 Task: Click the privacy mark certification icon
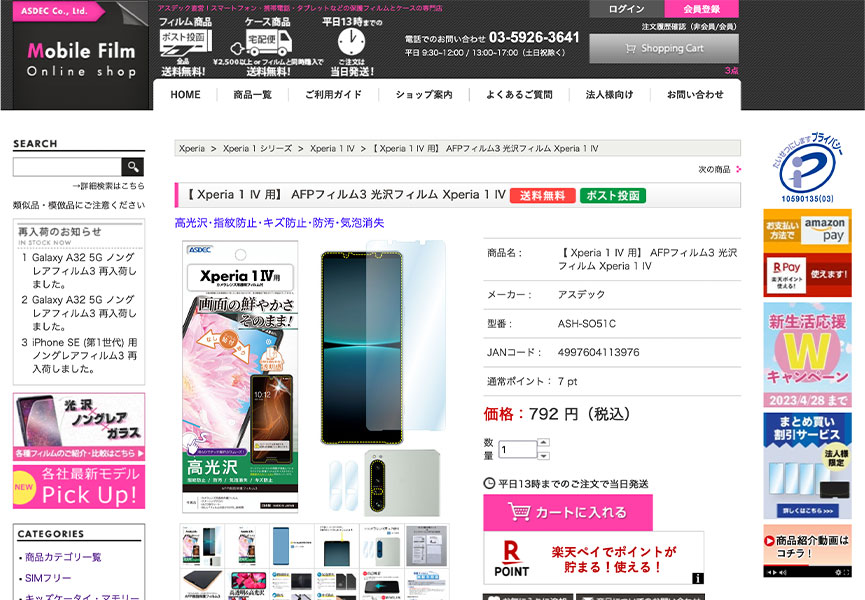pos(808,168)
